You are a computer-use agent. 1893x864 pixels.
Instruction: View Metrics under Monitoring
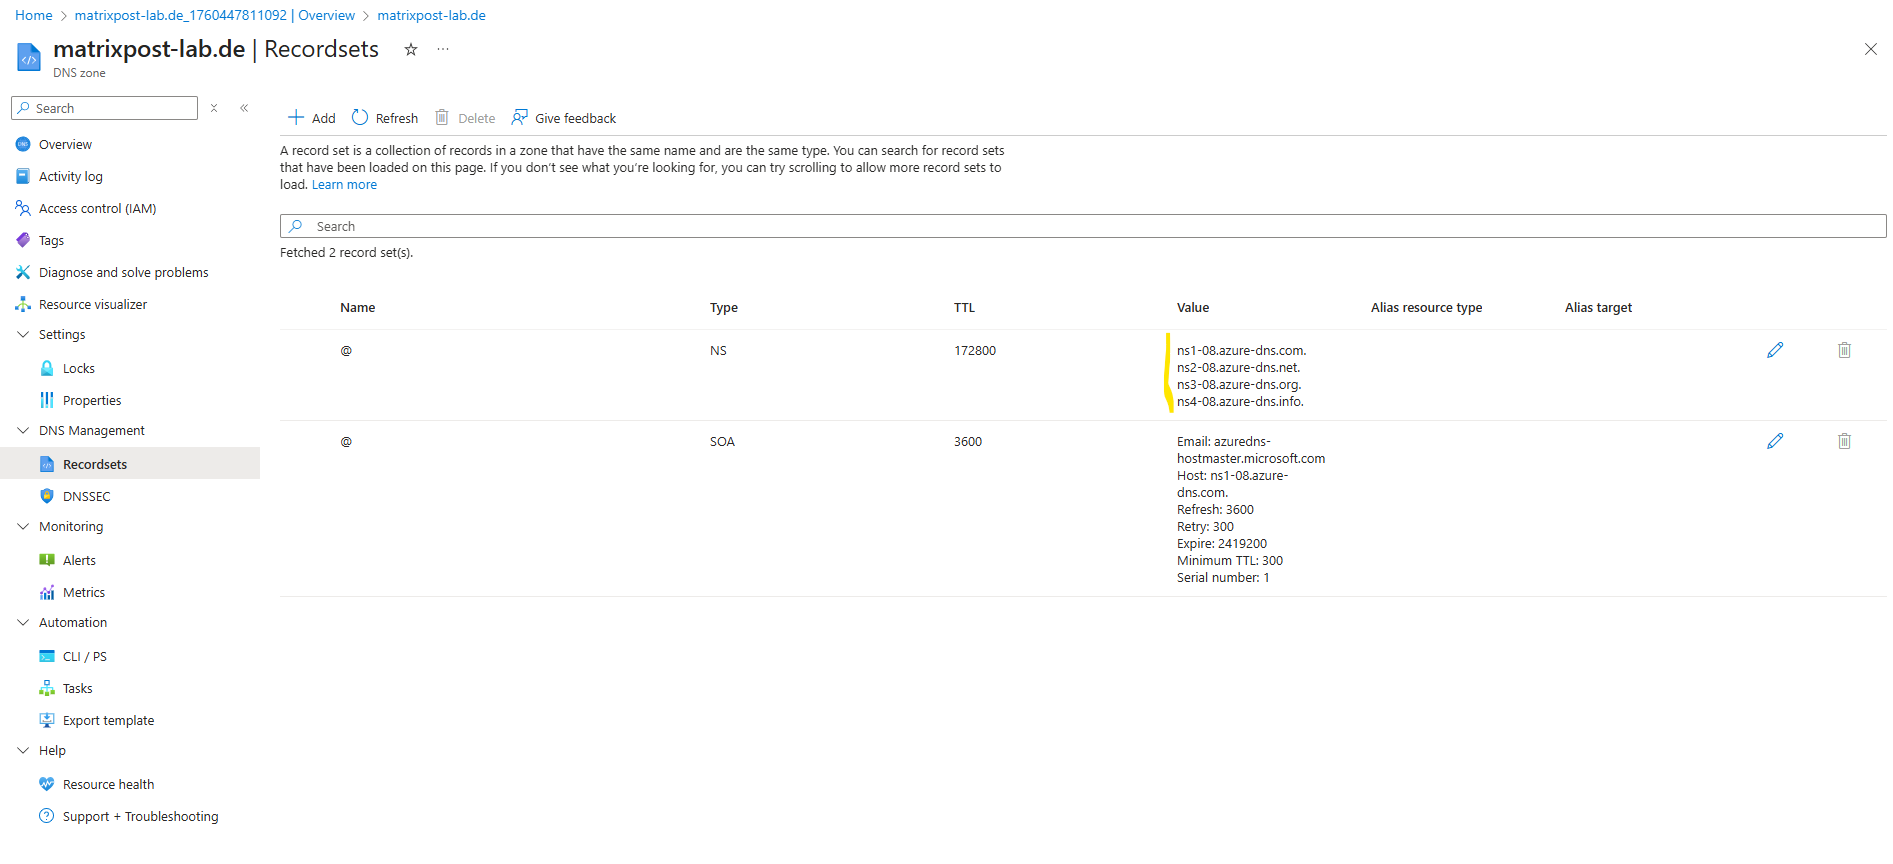click(x=84, y=593)
